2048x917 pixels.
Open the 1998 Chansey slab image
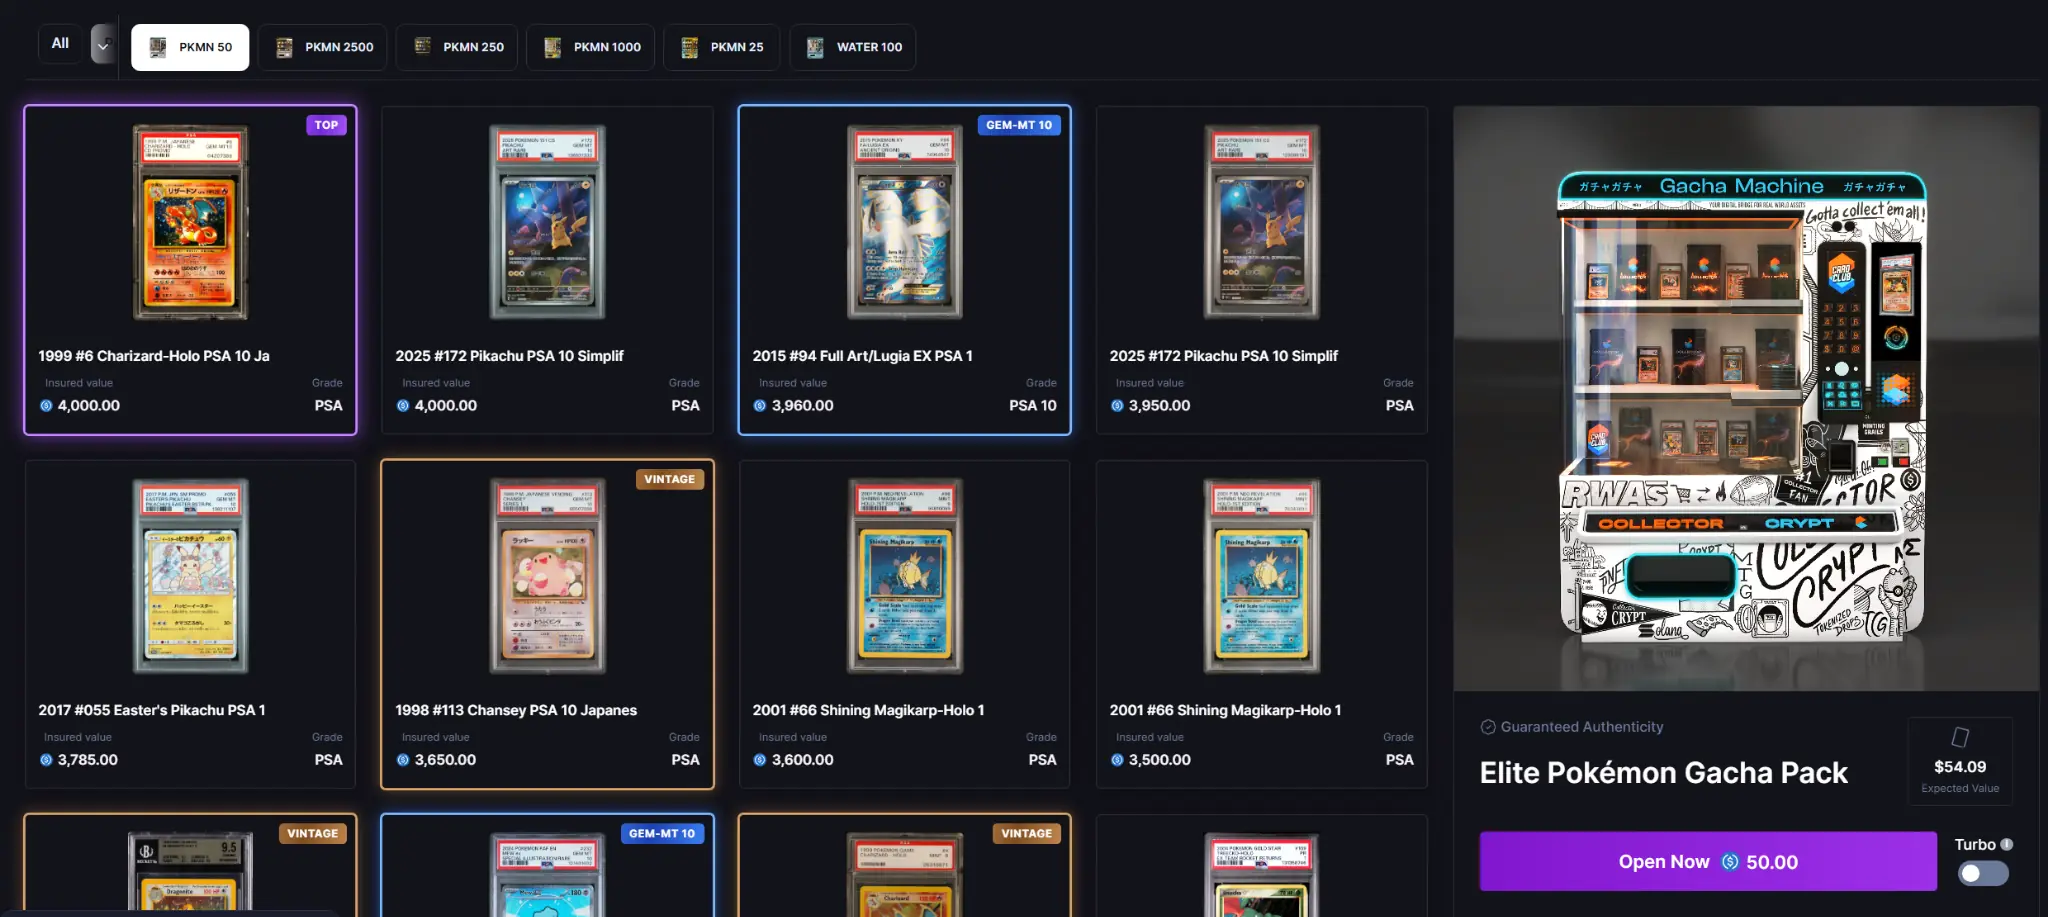pyautogui.click(x=548, y=576)
